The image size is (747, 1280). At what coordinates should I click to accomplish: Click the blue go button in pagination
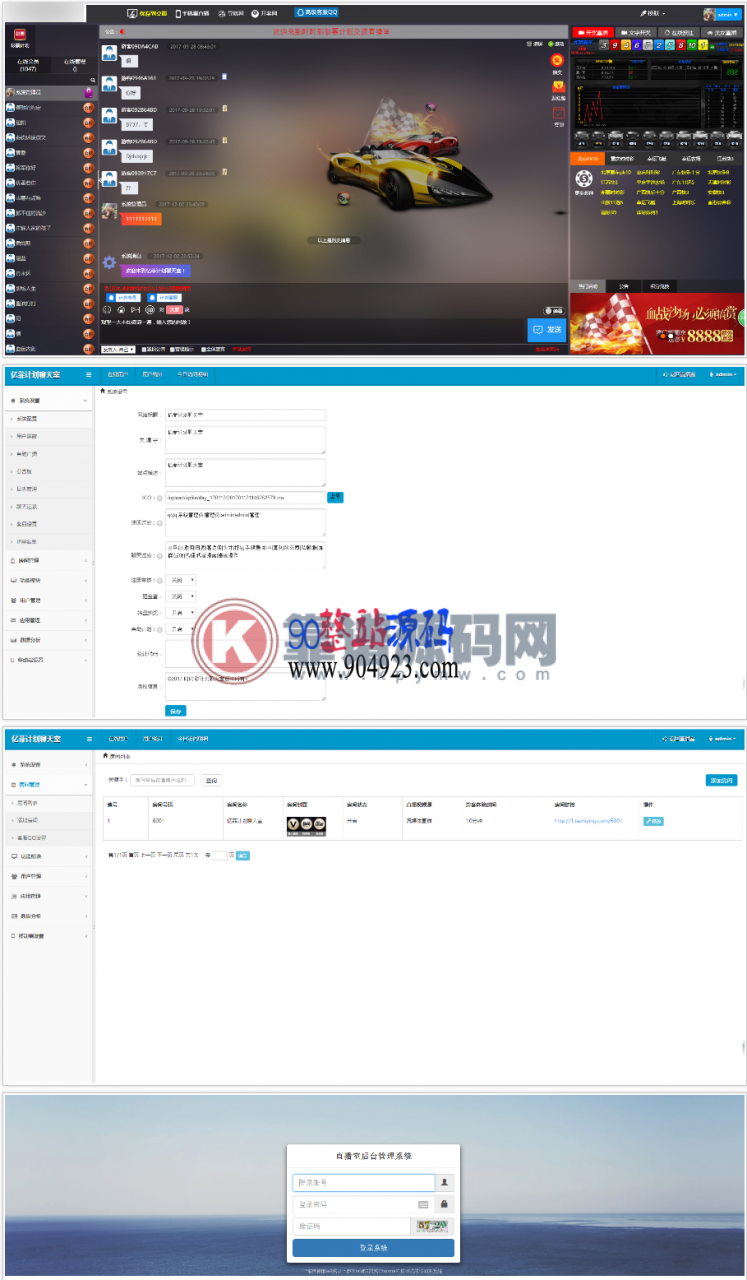pos(242,855)
